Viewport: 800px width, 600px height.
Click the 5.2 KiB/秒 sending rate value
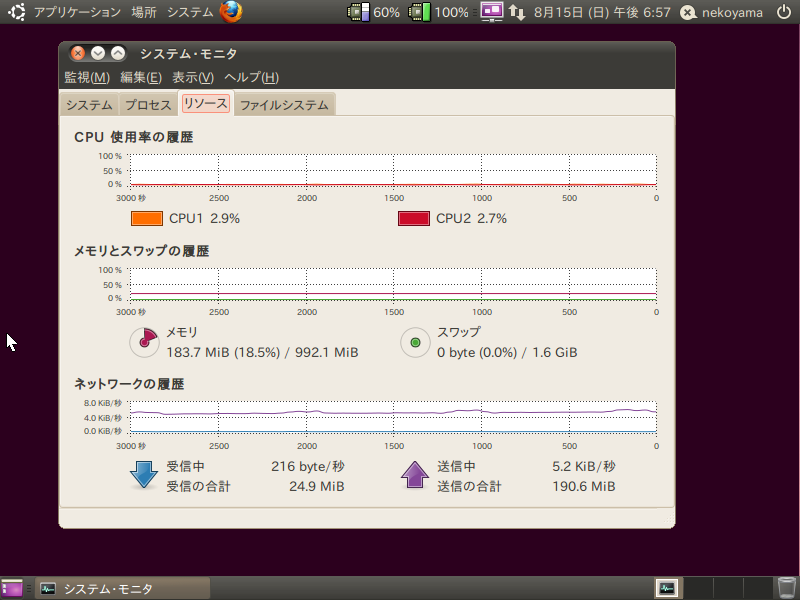pos(584,466)
